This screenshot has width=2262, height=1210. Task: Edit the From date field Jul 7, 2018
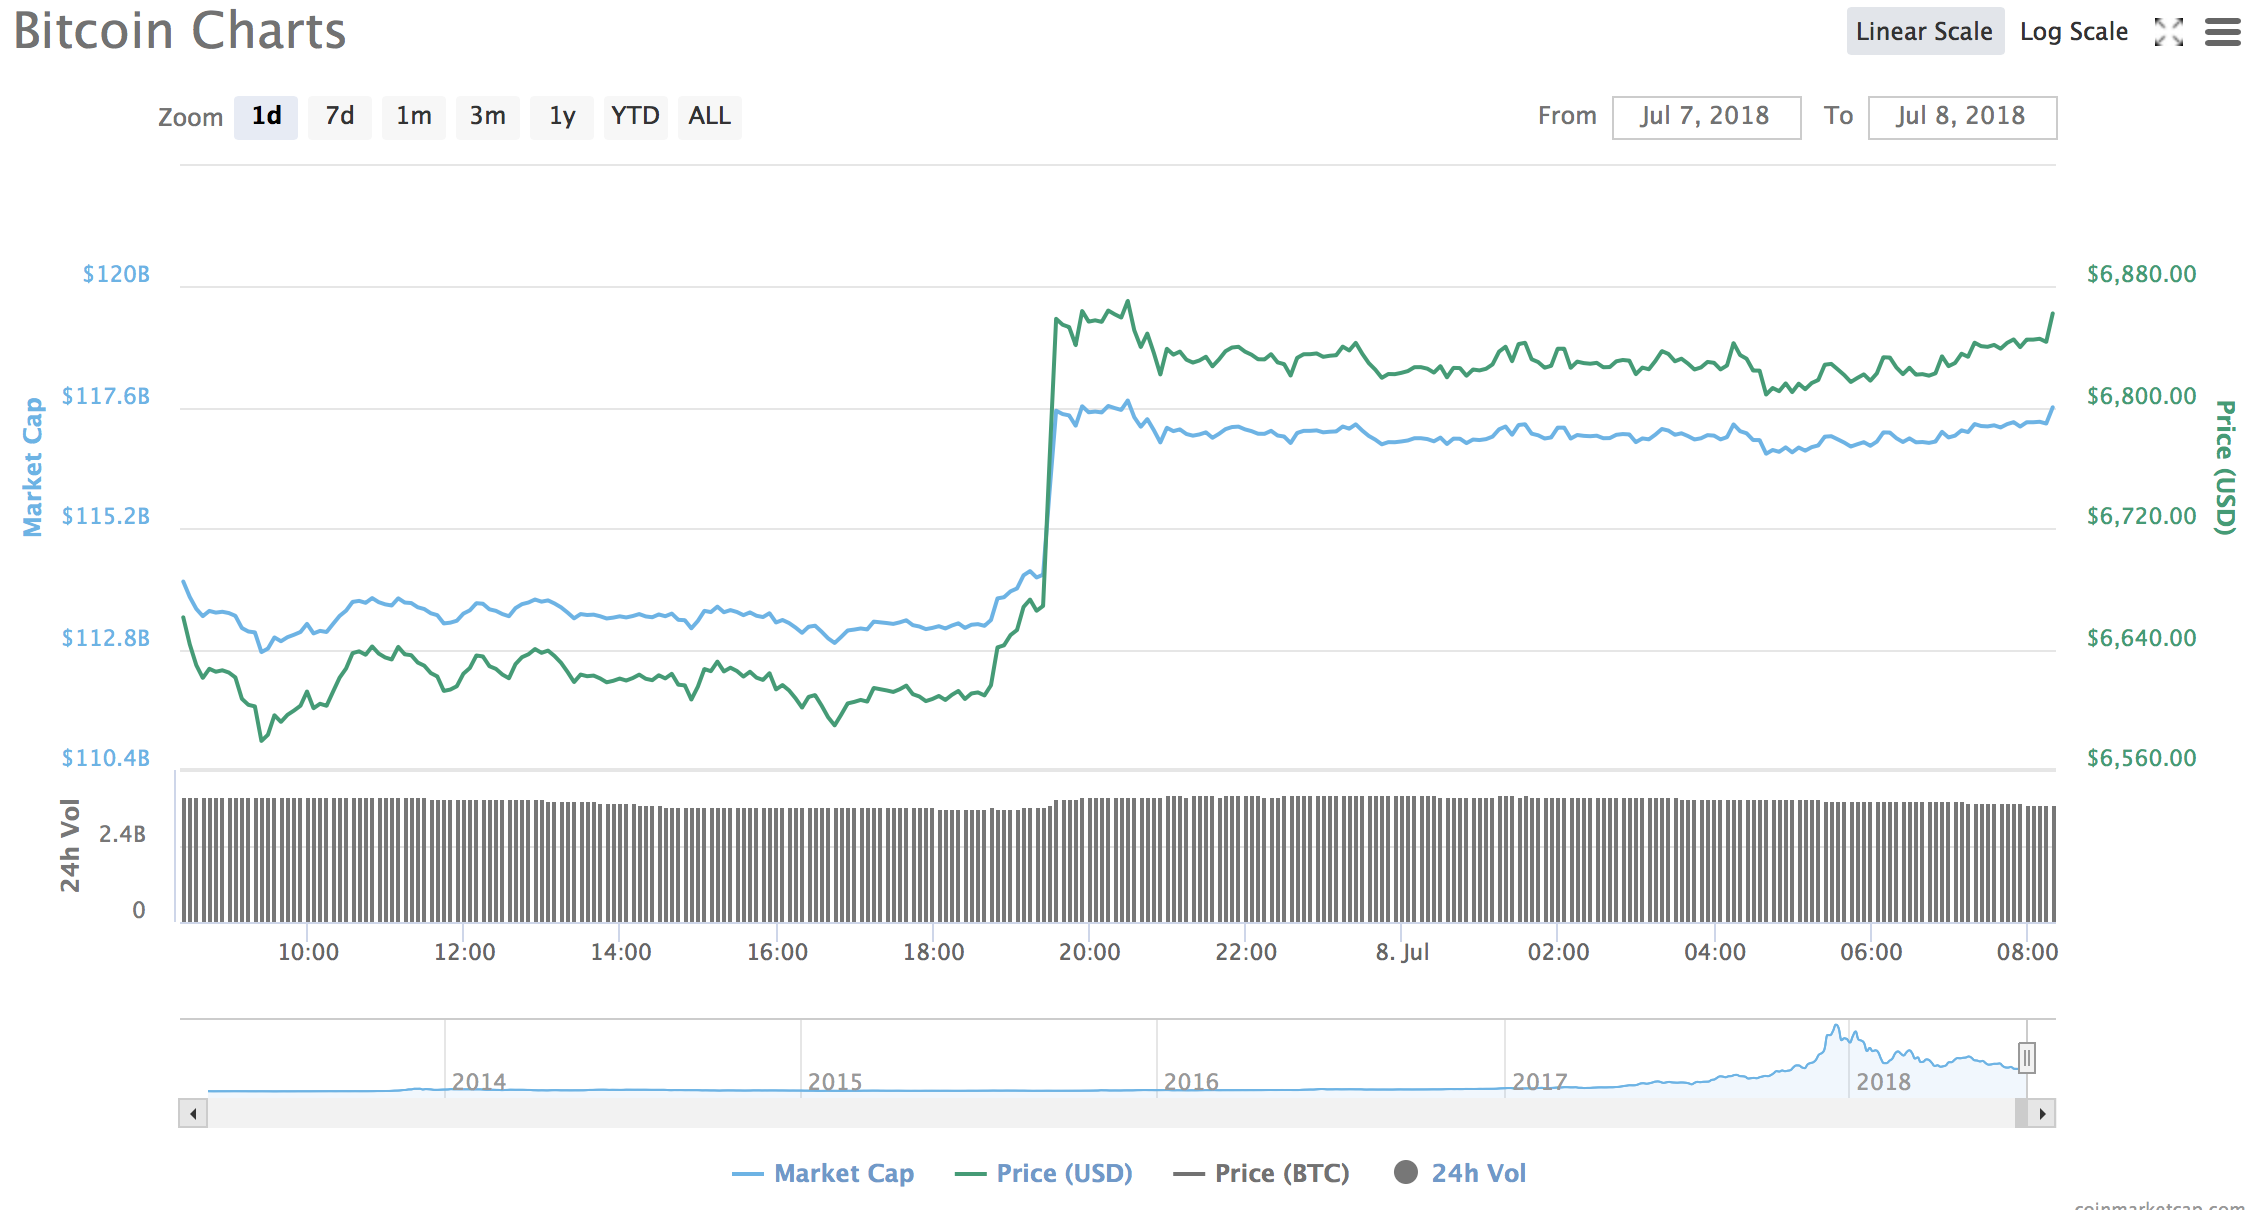(1706, 117)
